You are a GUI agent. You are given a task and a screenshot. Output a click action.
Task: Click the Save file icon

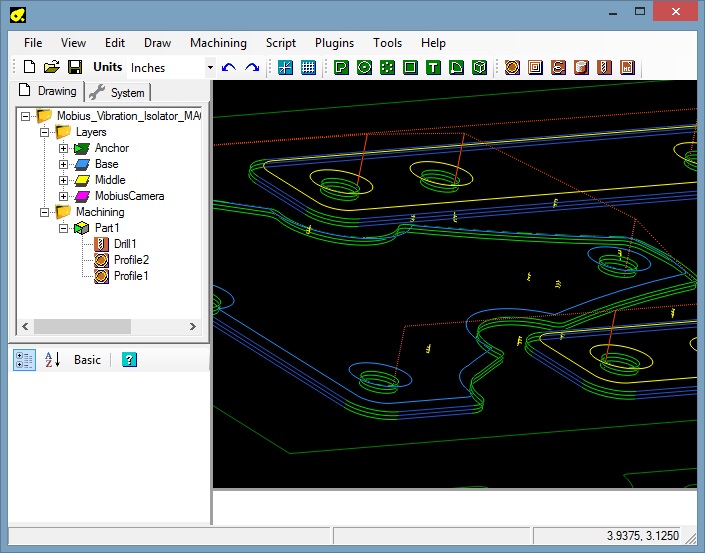click(x=74, y=68)
